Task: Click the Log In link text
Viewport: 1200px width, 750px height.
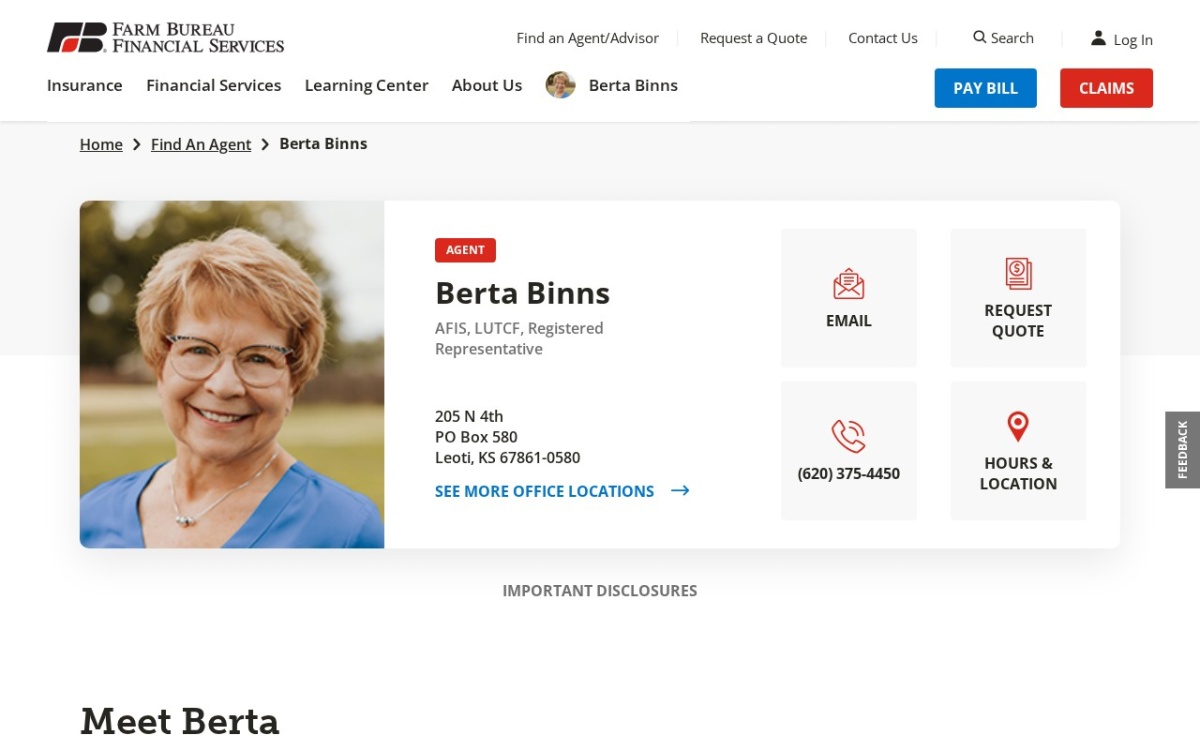Action: (x=1133, y=40)
